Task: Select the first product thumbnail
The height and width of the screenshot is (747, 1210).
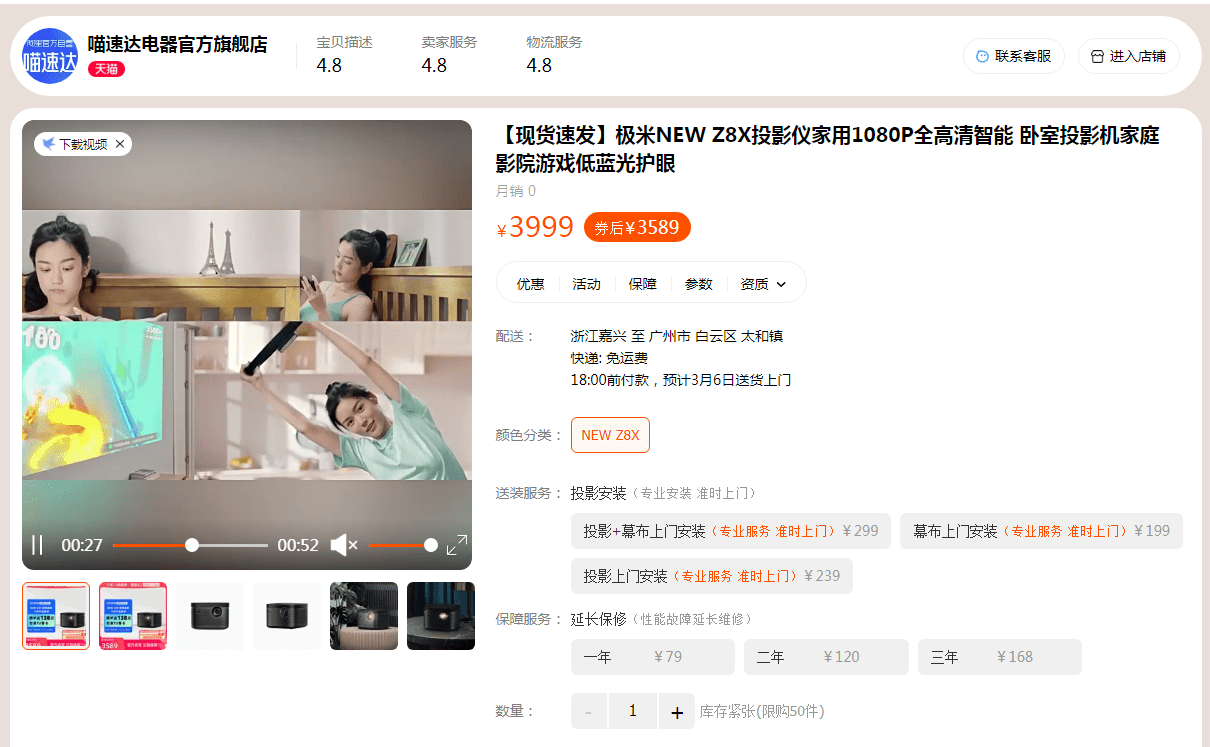Action: click(56, 616)
